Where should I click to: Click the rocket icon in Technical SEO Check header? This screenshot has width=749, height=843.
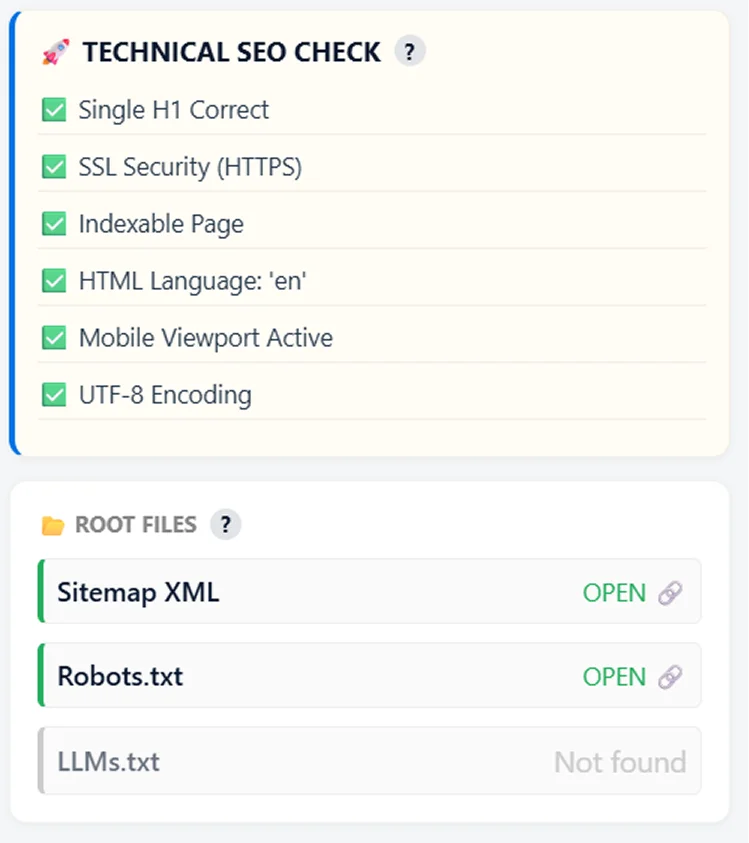coord(57,50)
